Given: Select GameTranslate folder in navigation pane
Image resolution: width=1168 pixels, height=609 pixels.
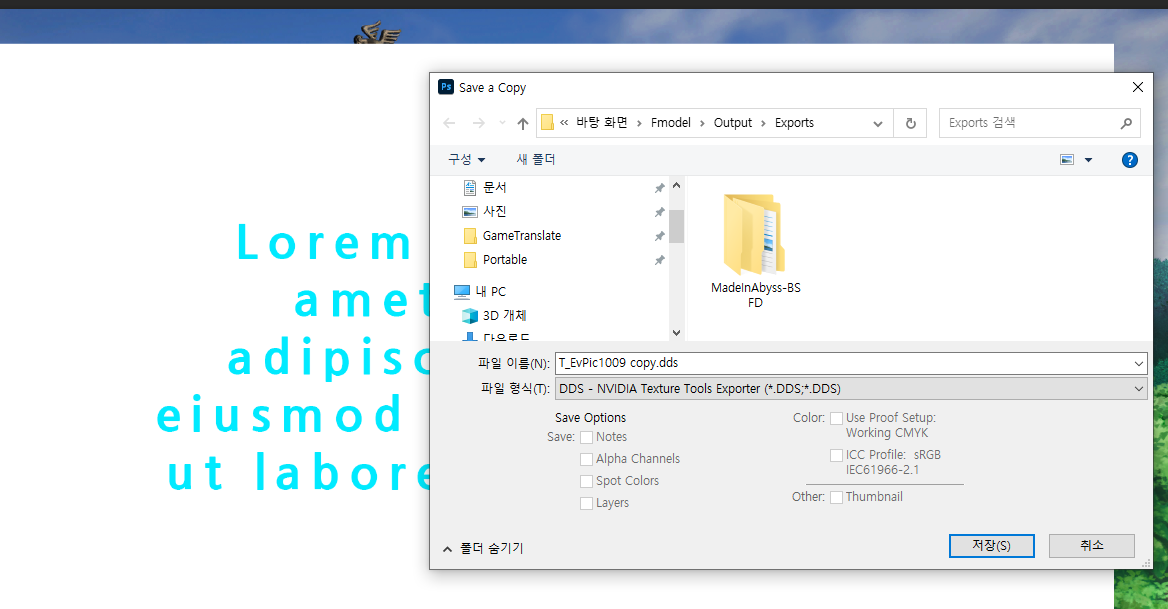Looking at the screenshot, I should 521,236.
